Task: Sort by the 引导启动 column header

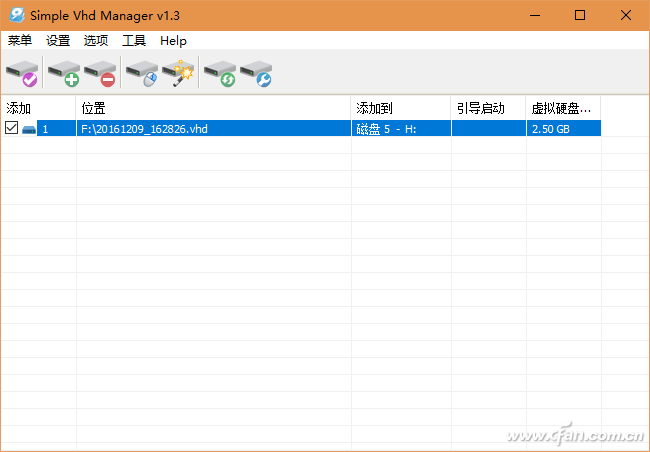Action: tap(488, 108)
